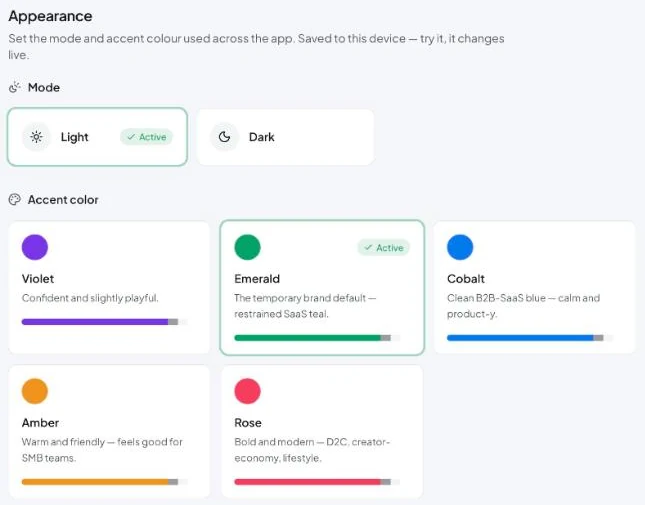Click the cobalt blue color circle
Viewport: 645px width, 505px height.
(460, 247)
